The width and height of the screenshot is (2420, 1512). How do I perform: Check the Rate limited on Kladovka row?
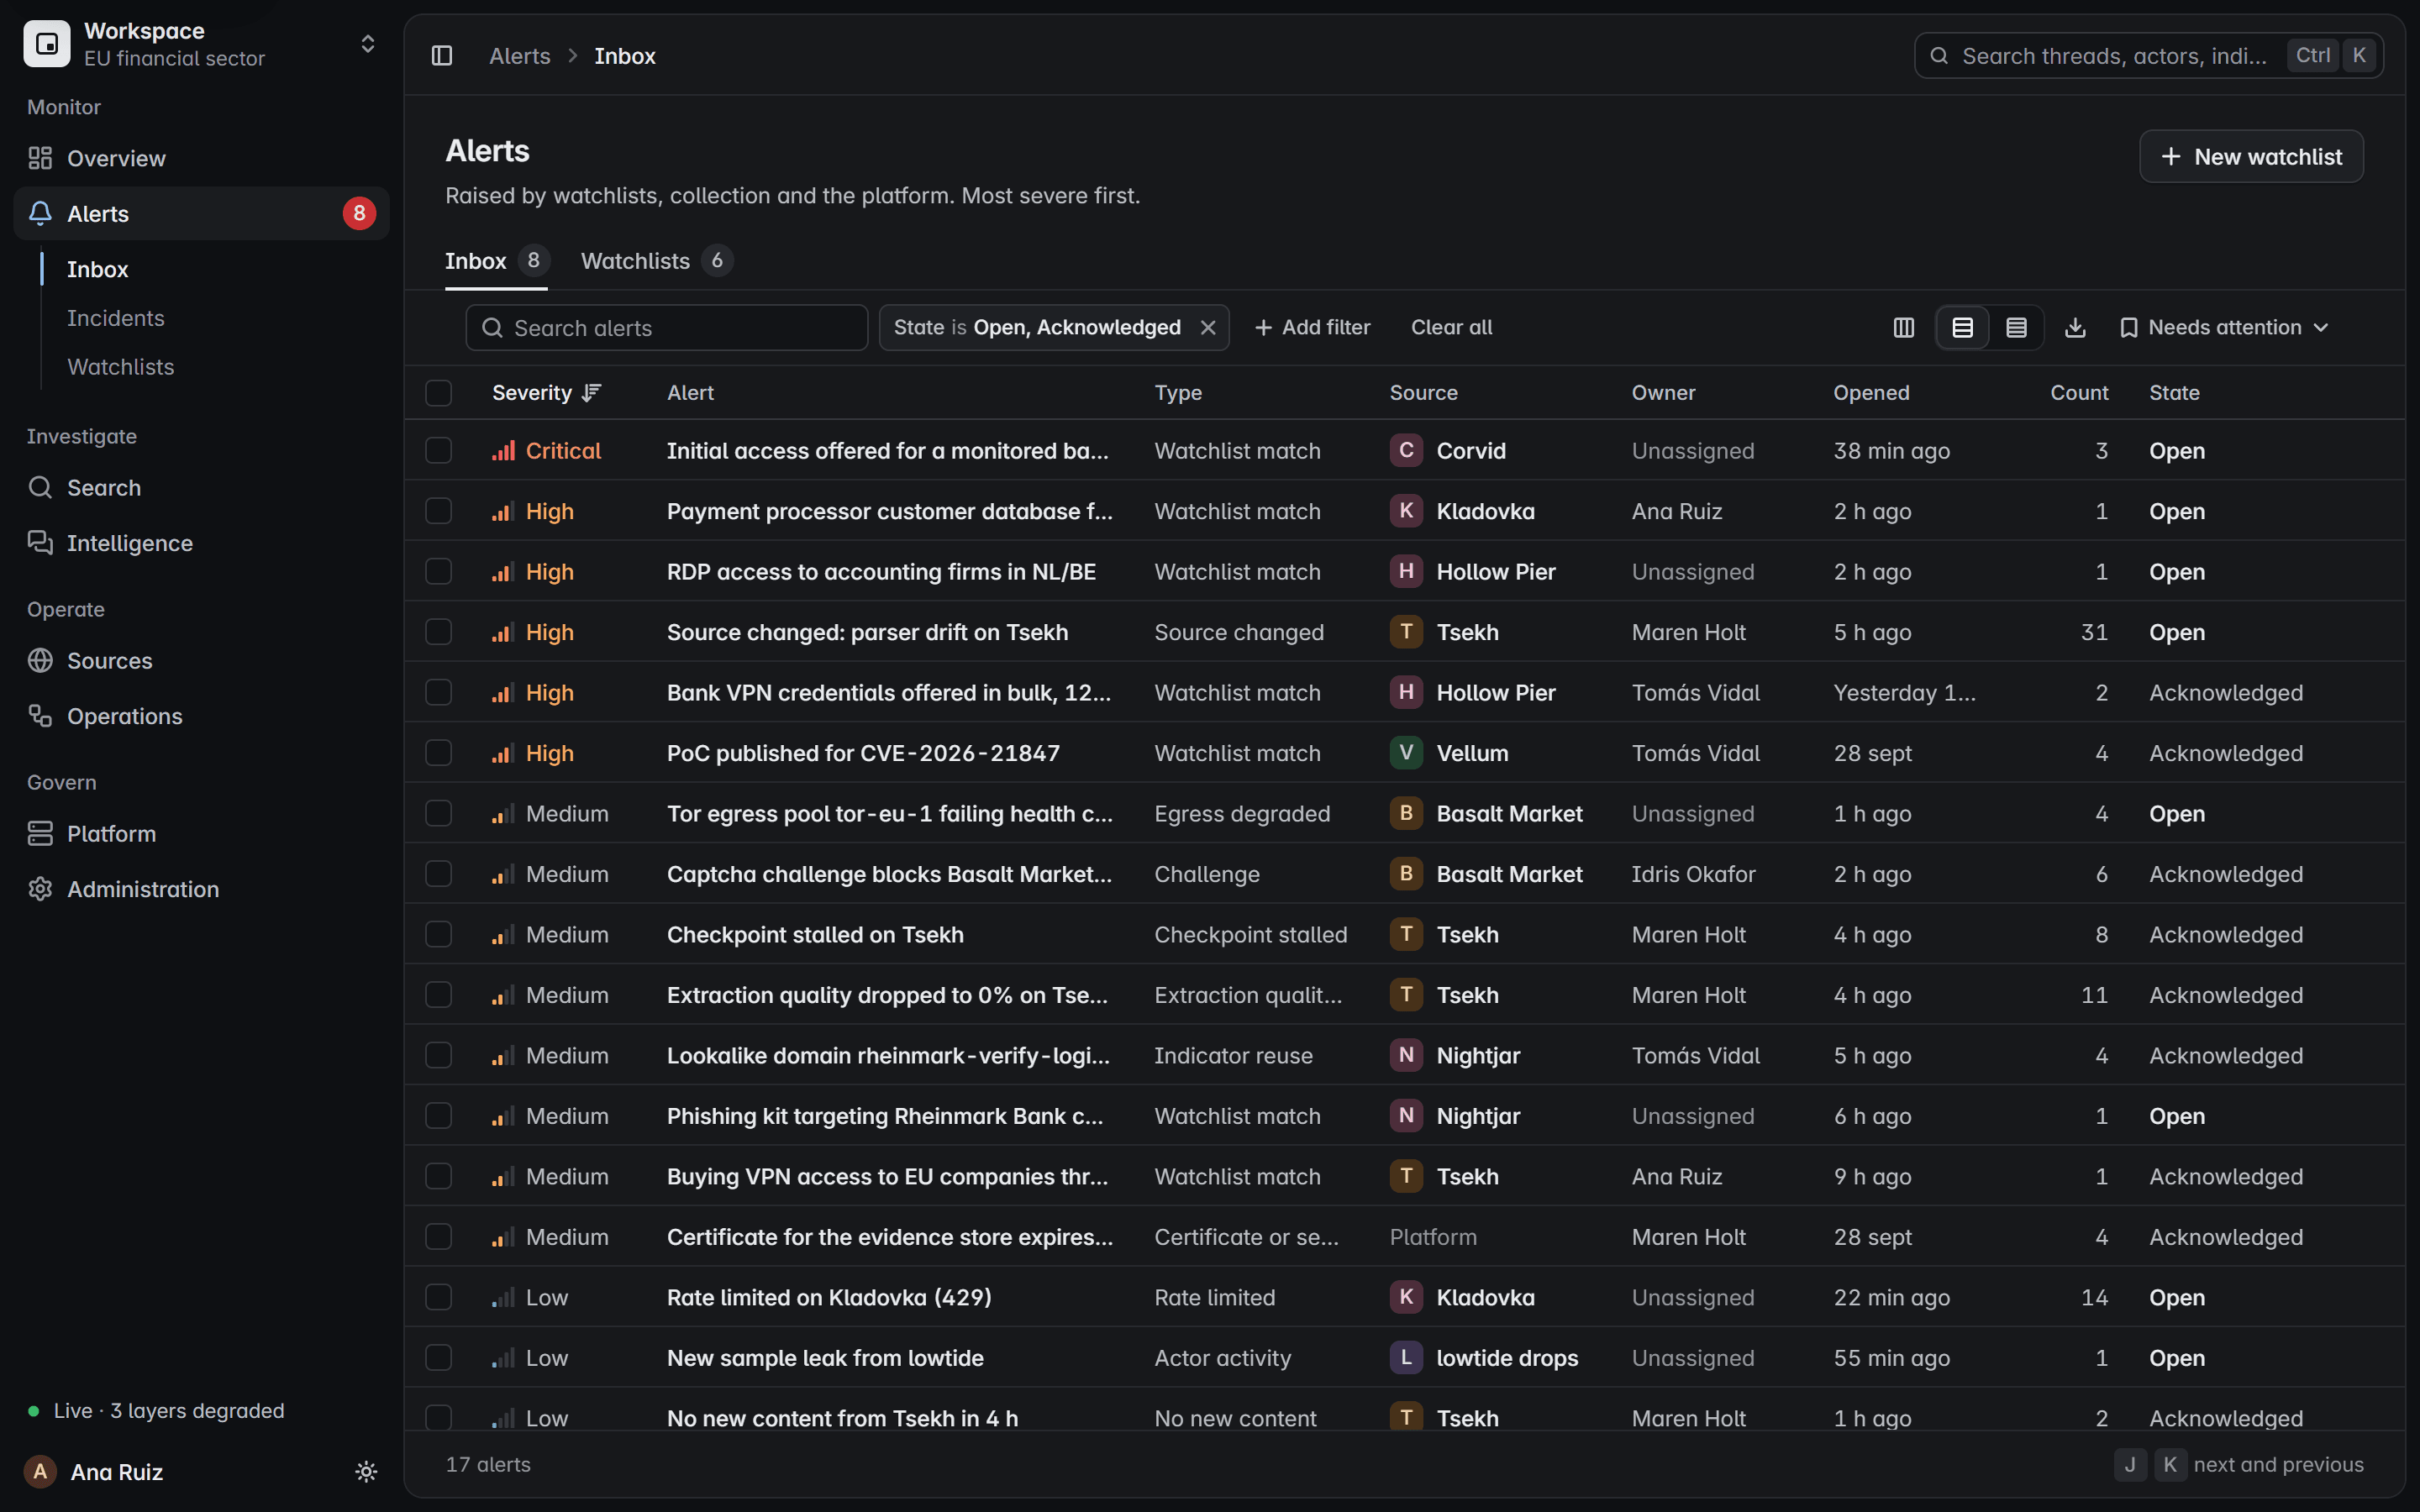point(438,1297)
